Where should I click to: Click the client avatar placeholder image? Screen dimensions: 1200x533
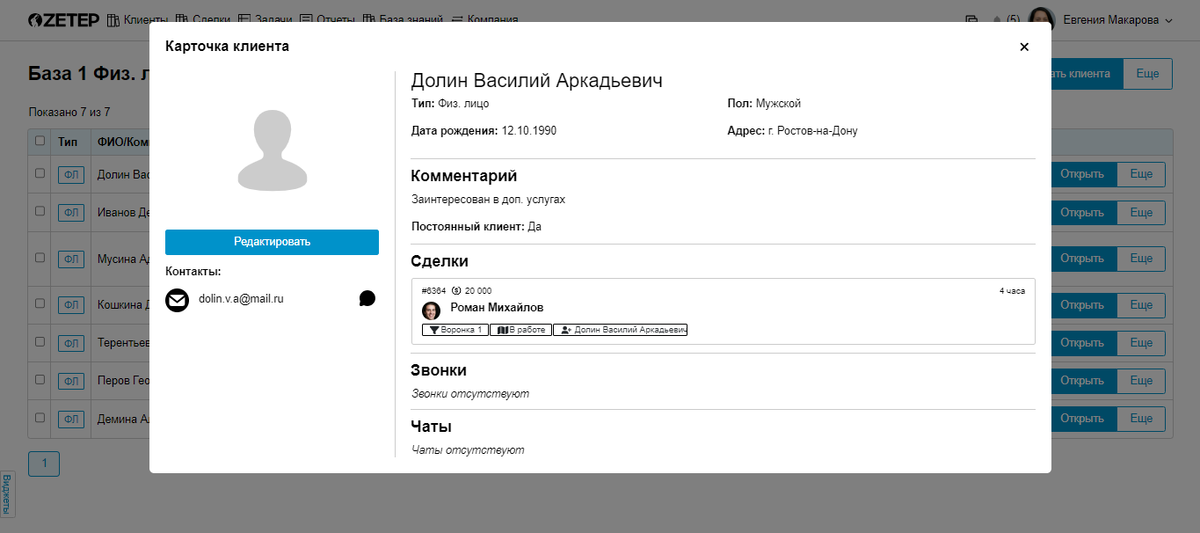272,150
